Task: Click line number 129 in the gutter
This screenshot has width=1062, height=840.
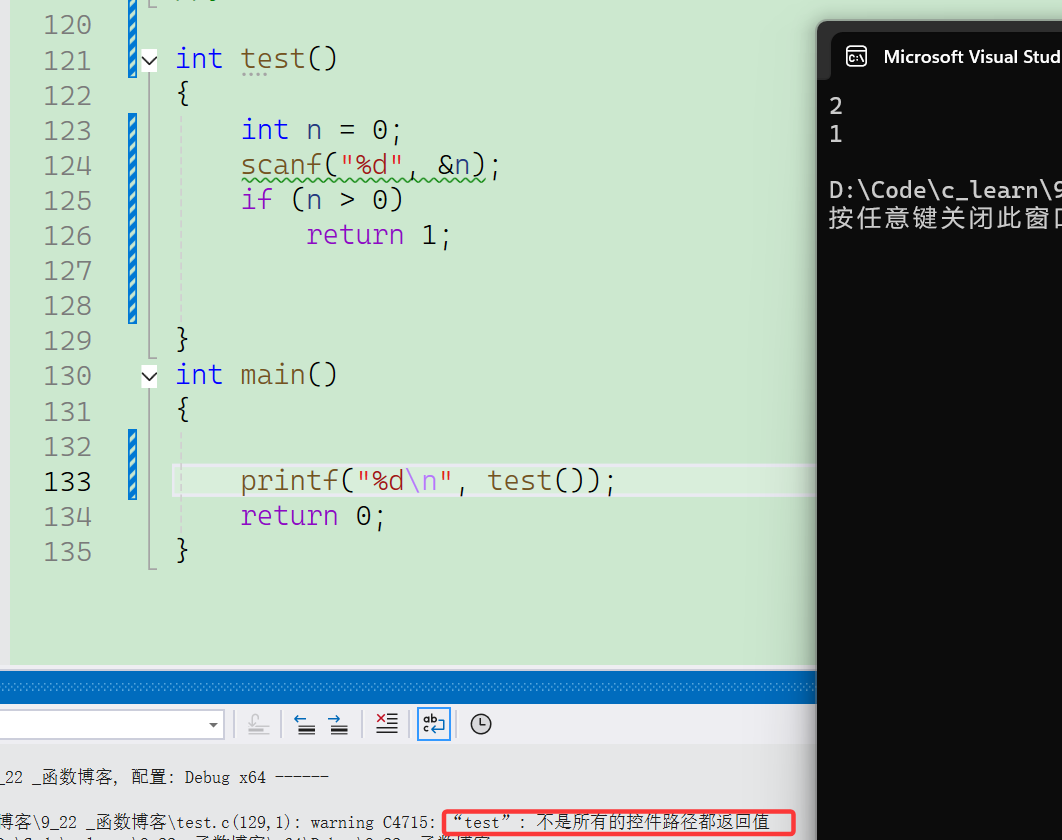Action: point(67,341)
